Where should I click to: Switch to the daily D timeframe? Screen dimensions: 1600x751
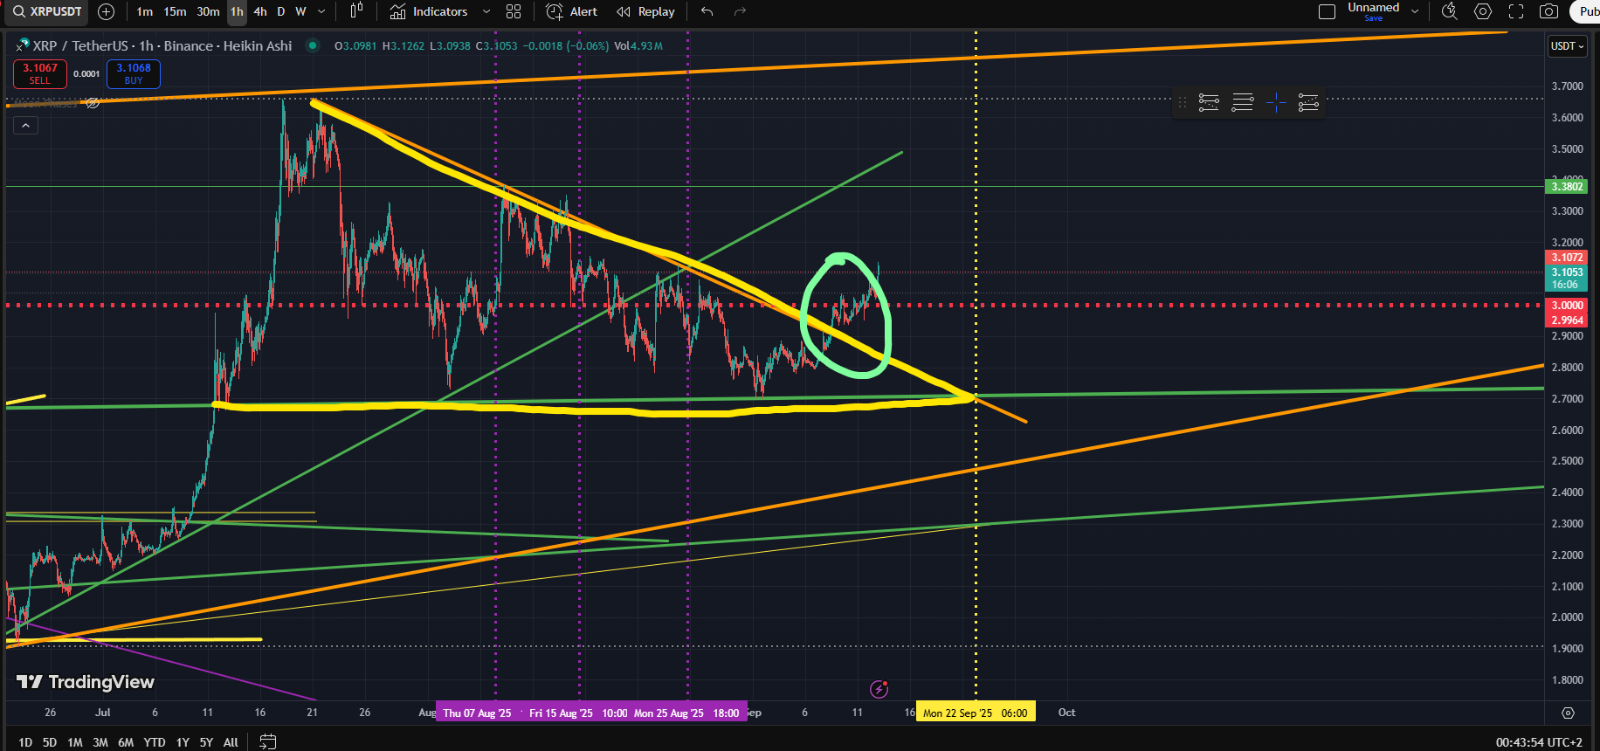[281, 12]
